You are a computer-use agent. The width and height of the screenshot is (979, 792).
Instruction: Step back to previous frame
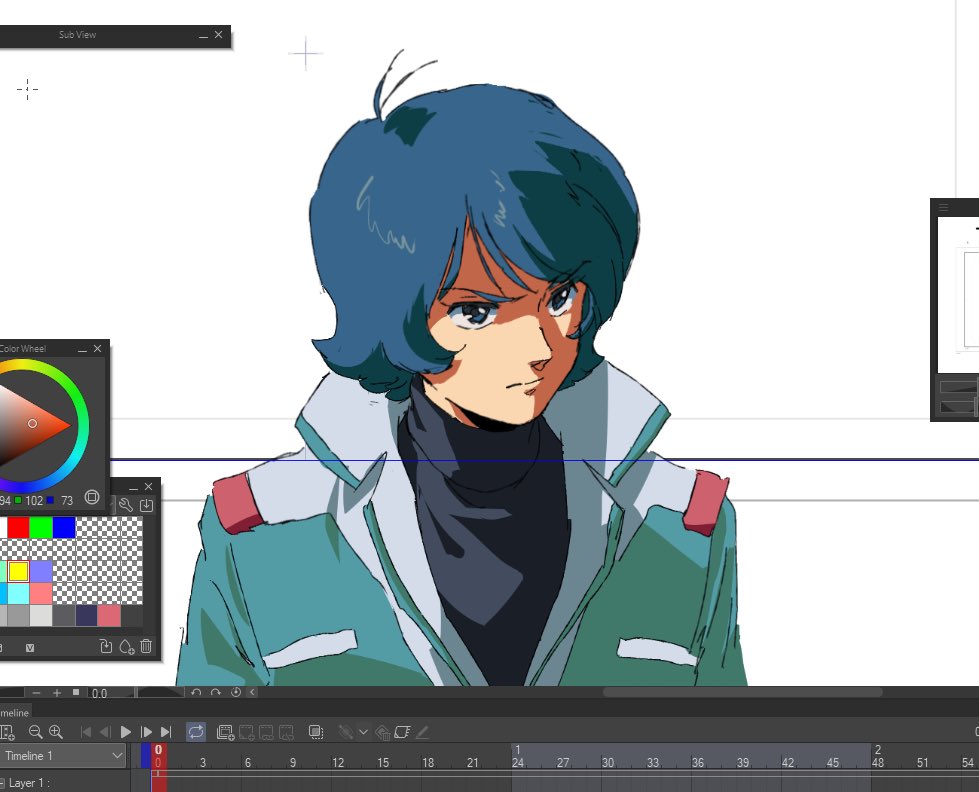pos(105,732)
